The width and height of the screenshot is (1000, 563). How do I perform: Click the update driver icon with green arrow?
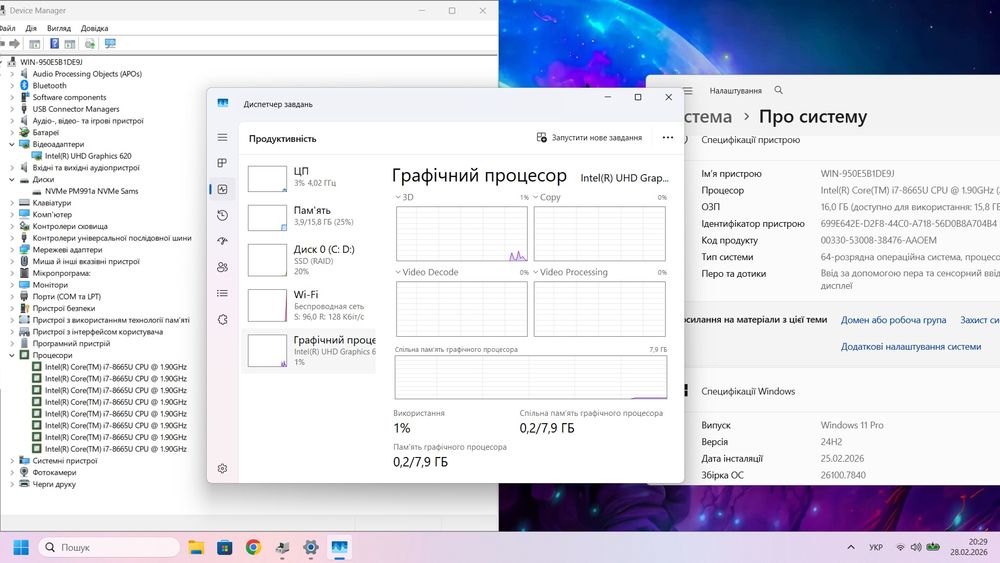pyautogui.click(x=90, y=43)
